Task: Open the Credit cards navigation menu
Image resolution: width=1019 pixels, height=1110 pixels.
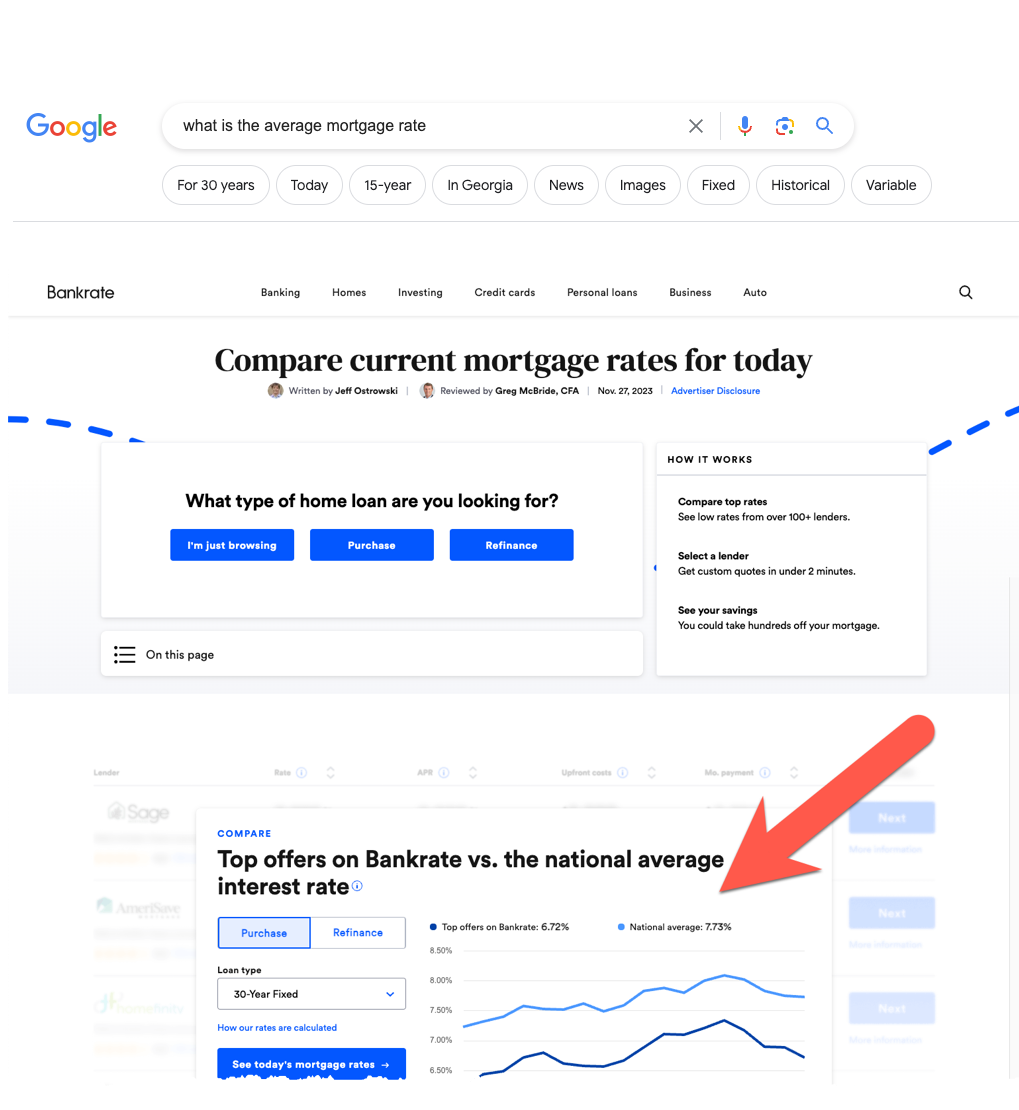Action: coord(504,291)
